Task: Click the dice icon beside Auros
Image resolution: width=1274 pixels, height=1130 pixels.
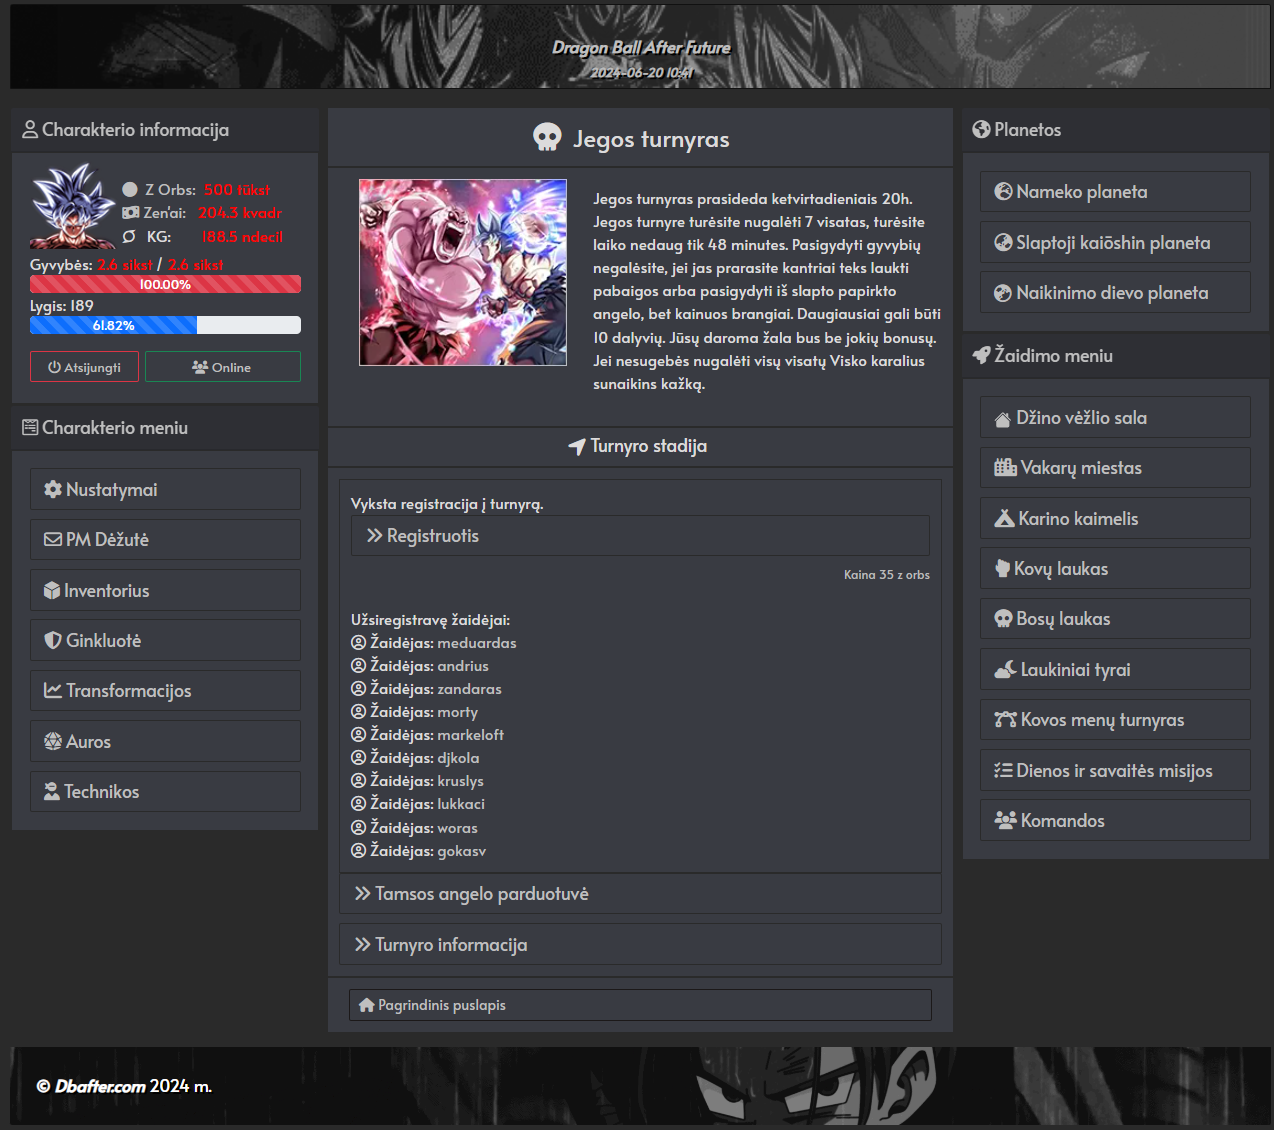Action: (53, 742)
